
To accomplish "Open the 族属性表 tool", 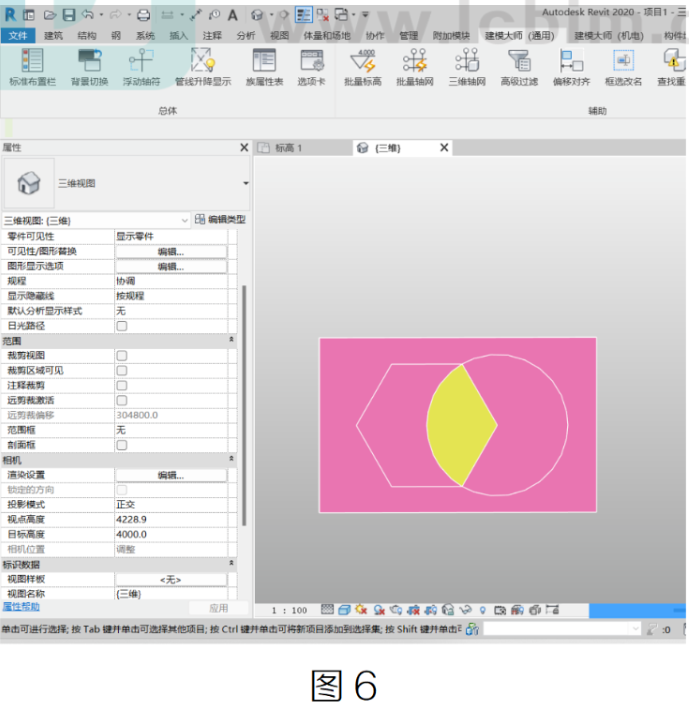I will [264, 61].
